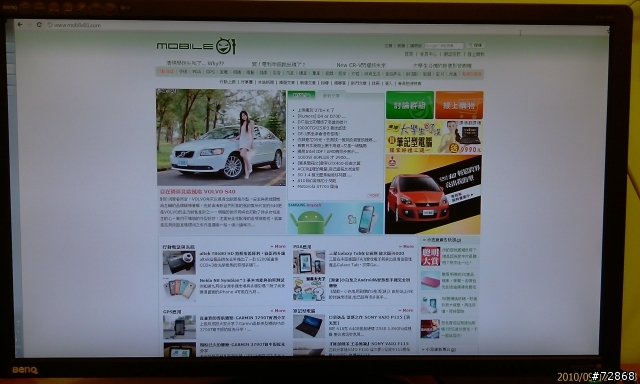Select the active green tab above article list
This screenshot has width=640, height=384.
coord(301,95)
